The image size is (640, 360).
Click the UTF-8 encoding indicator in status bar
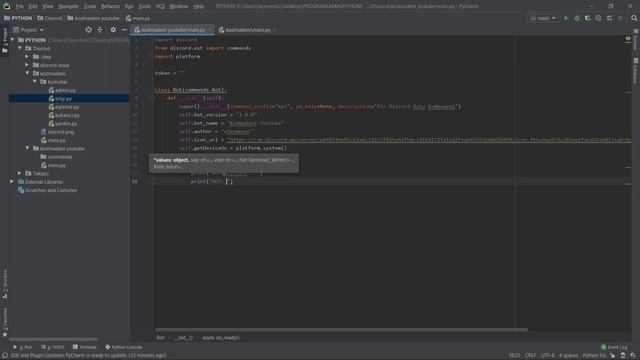point(547,356)
